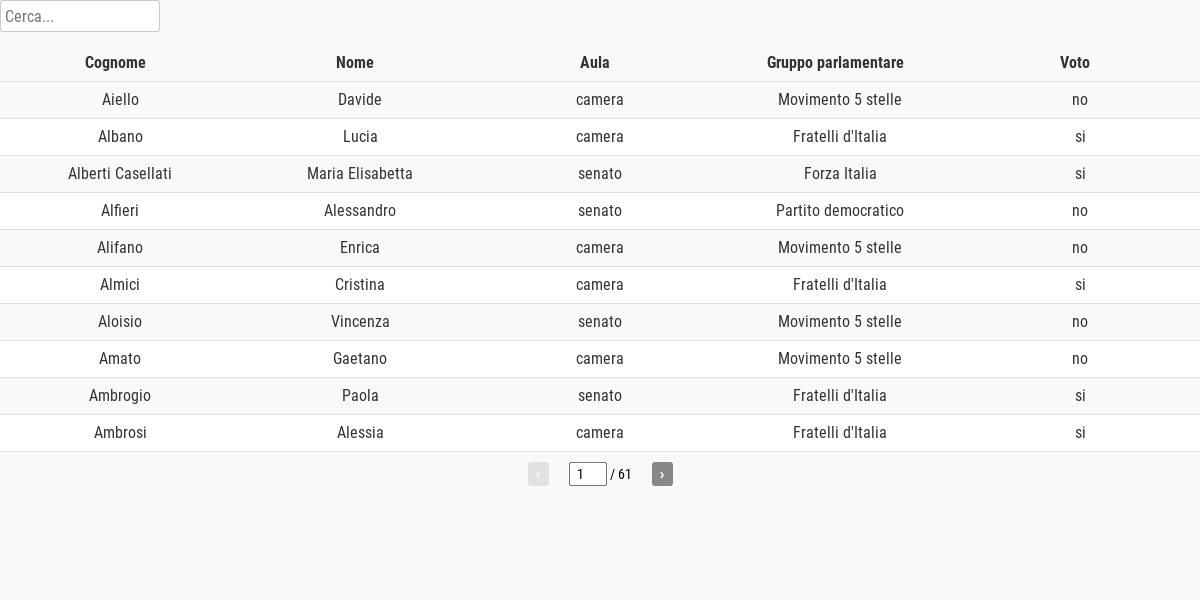Viewport: 1200px width, 600px height.
Task: Sort by Cognome column header
Action: tap(115, 63)
